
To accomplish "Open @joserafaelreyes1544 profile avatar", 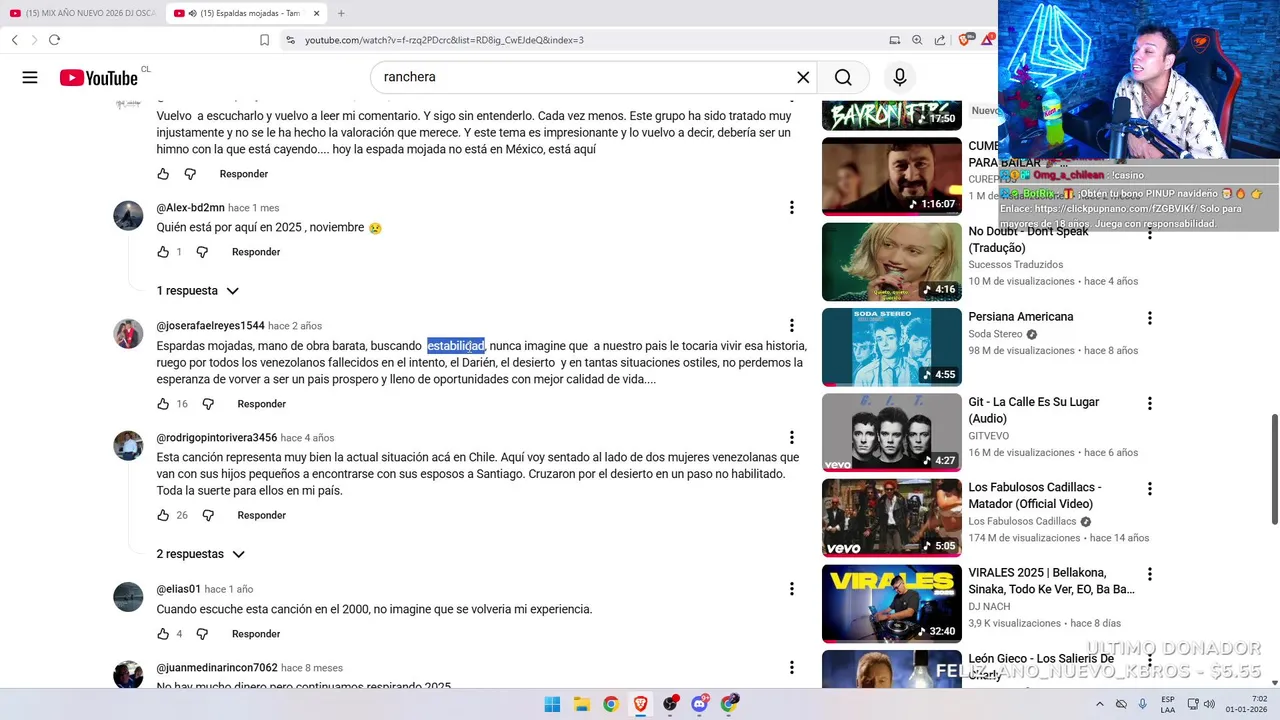I will (x=128, y=334).
